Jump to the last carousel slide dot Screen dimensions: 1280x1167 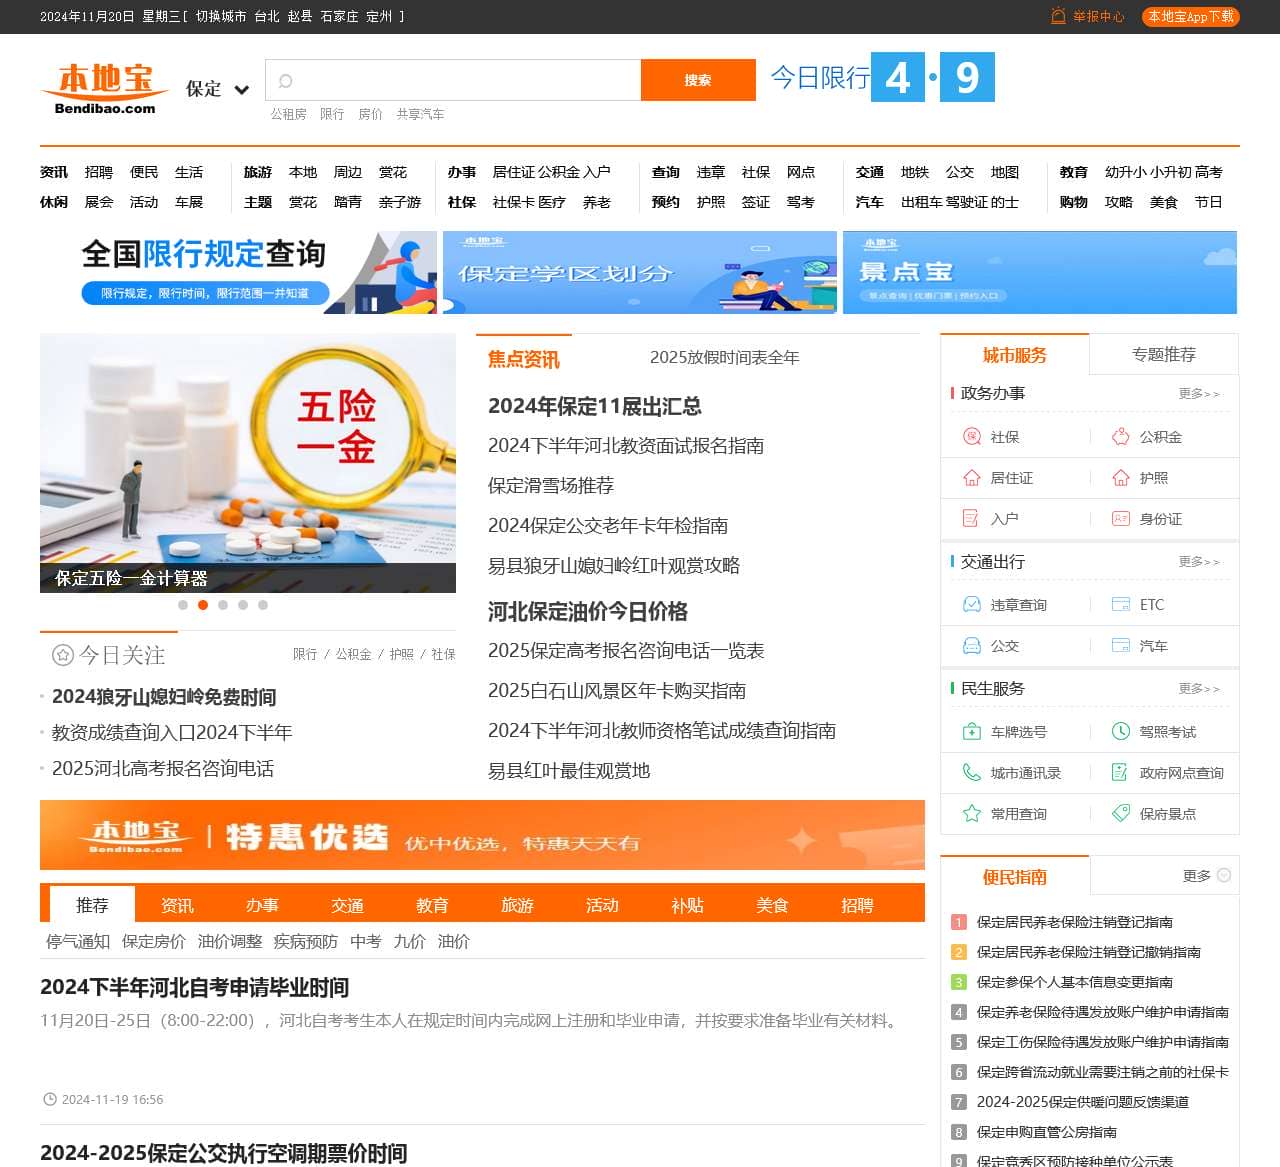pos(263,605)
